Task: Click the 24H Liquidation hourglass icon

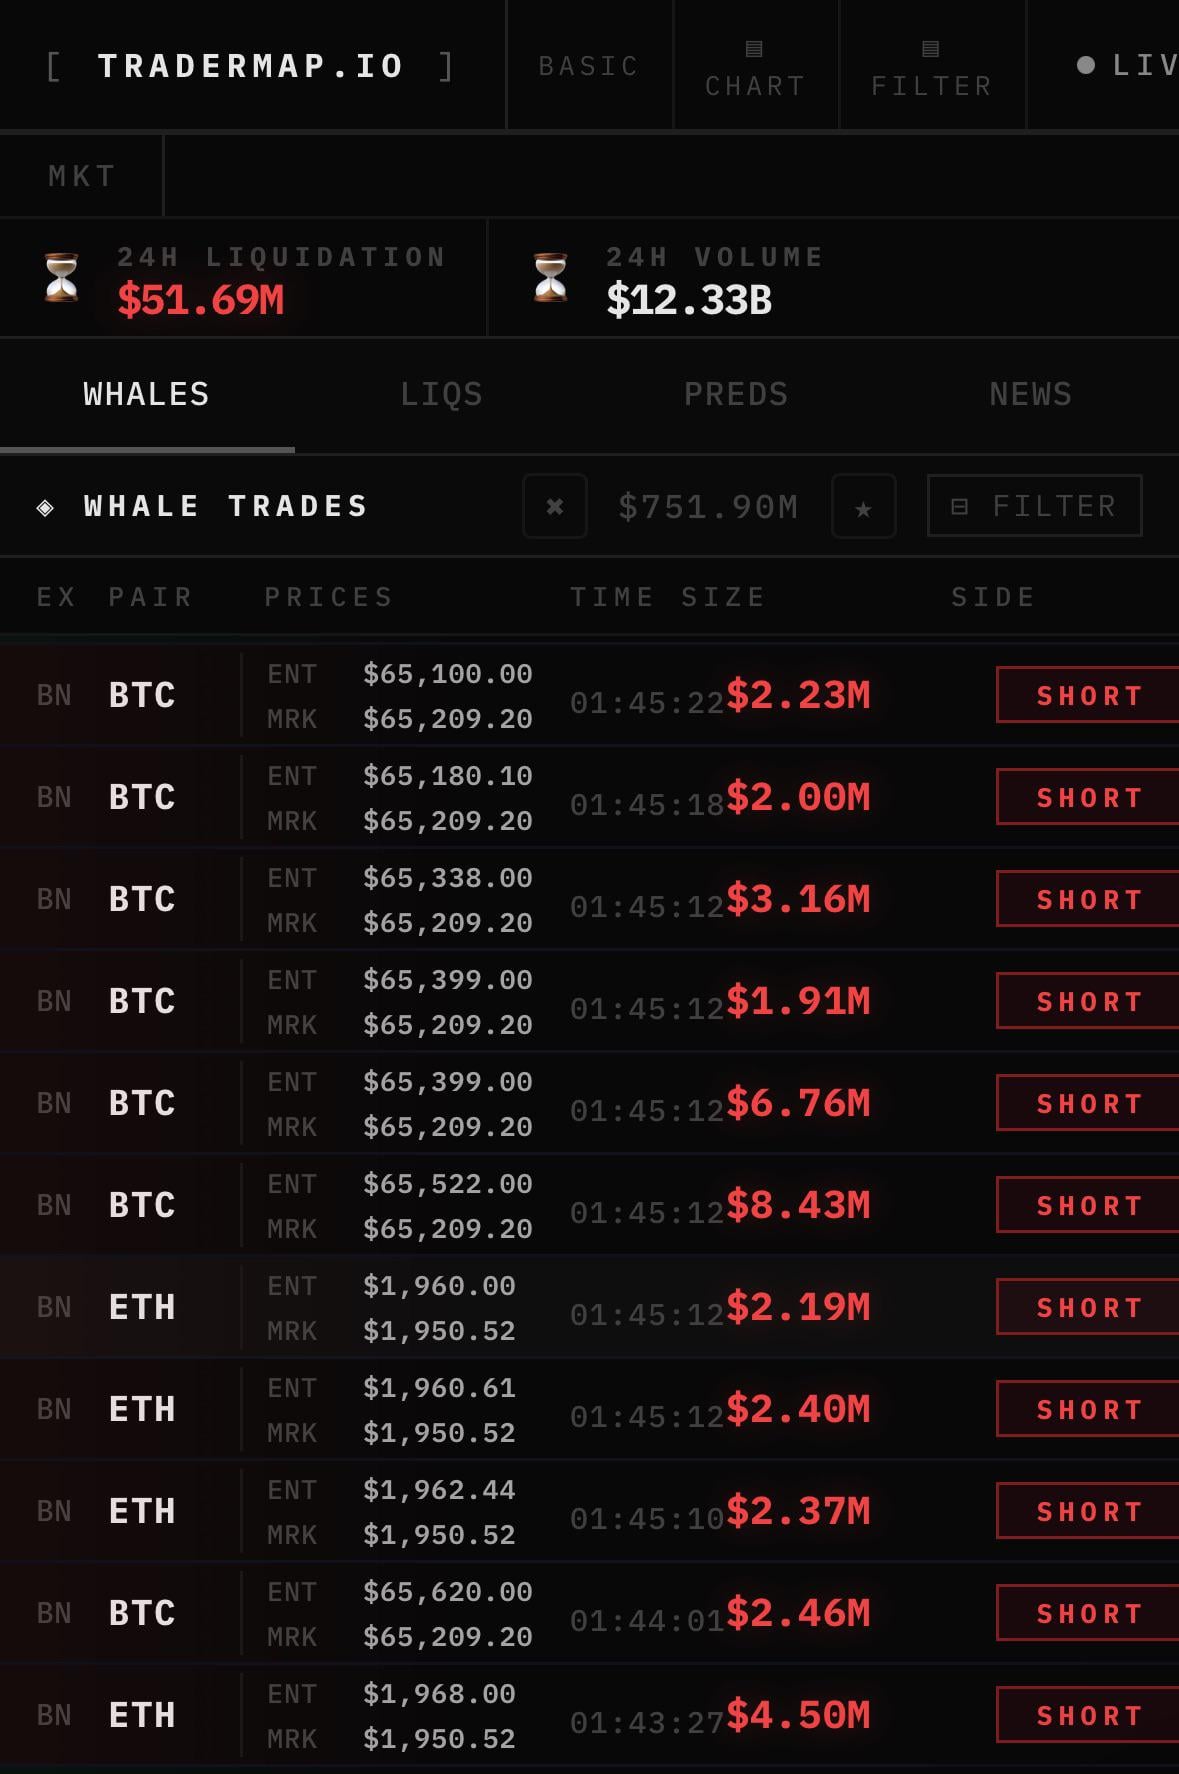Action: pyautogui.click(x=62, y=278)
